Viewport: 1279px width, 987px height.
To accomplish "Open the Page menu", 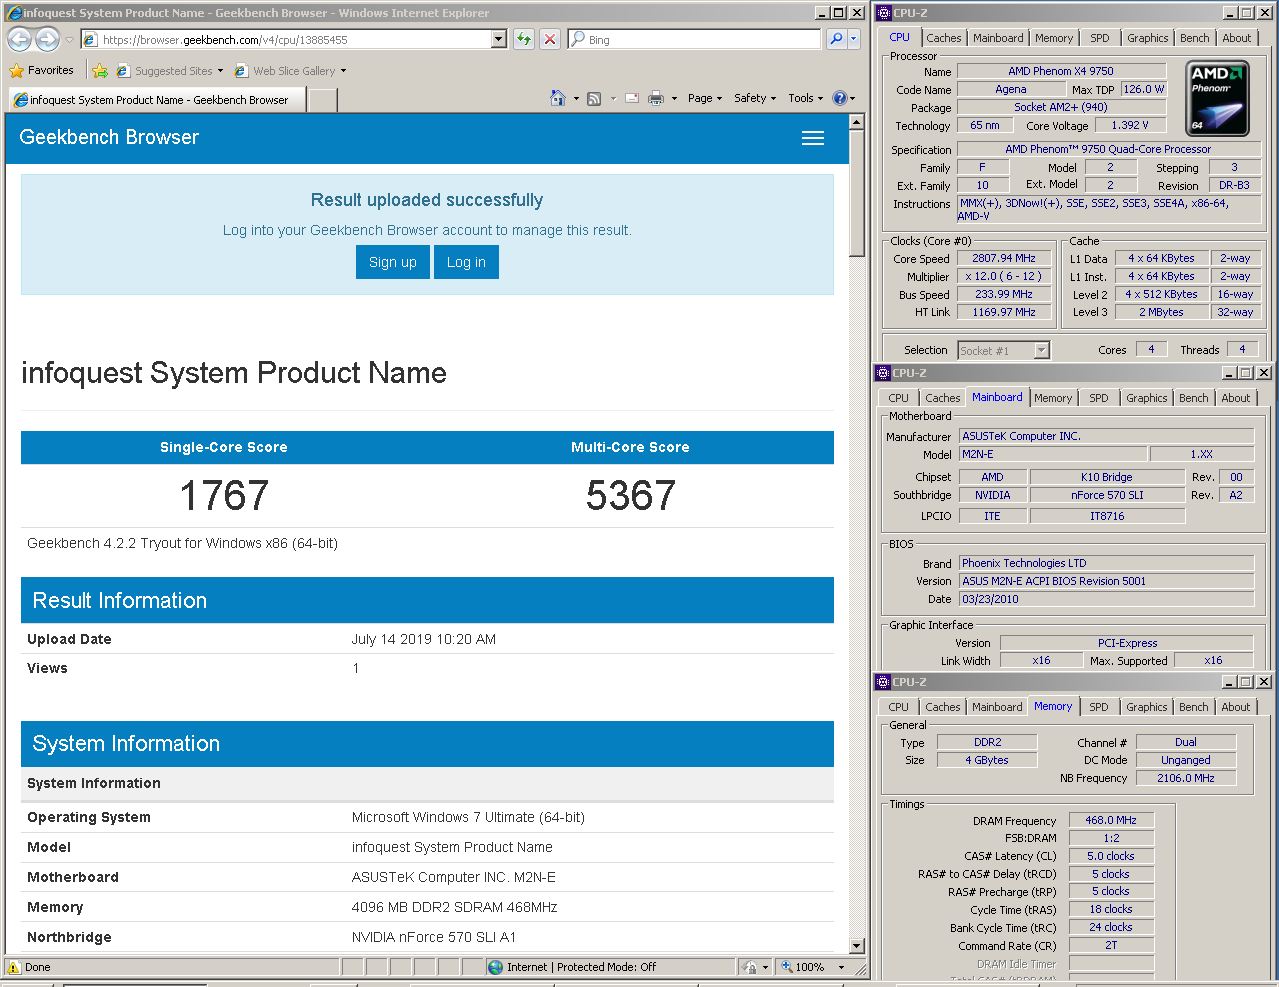I will (705, 98).
